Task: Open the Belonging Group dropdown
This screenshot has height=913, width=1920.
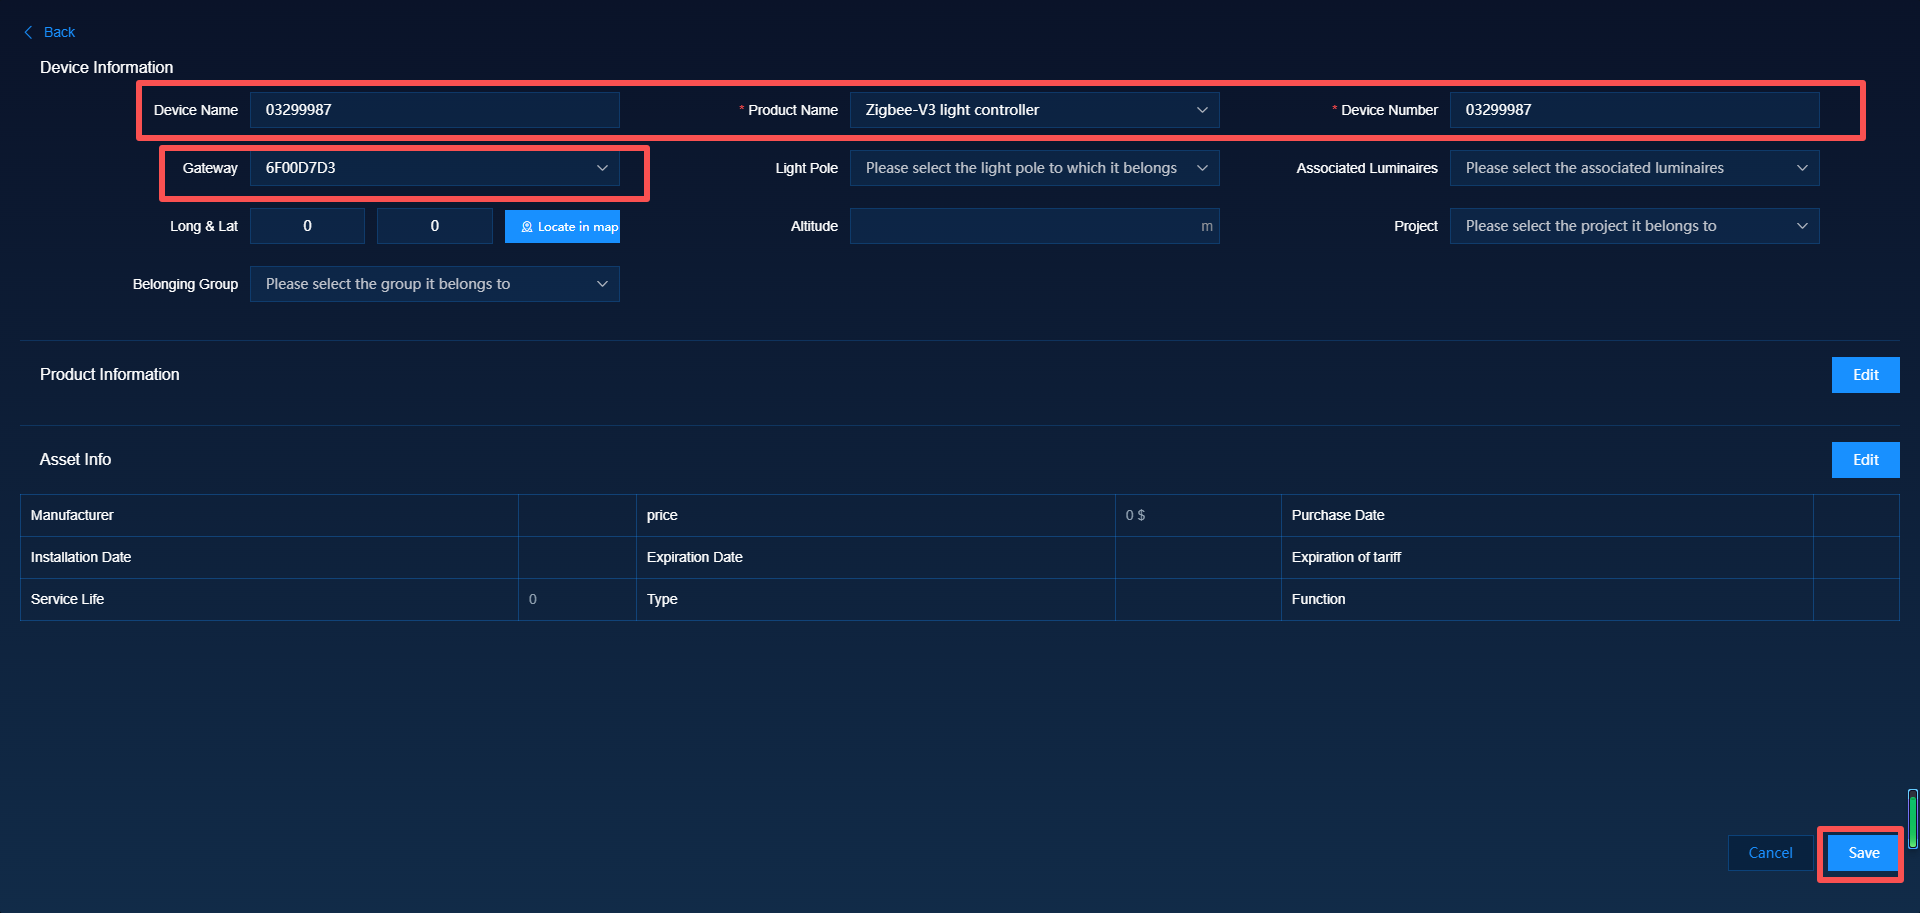Action: tap(434, 284)
